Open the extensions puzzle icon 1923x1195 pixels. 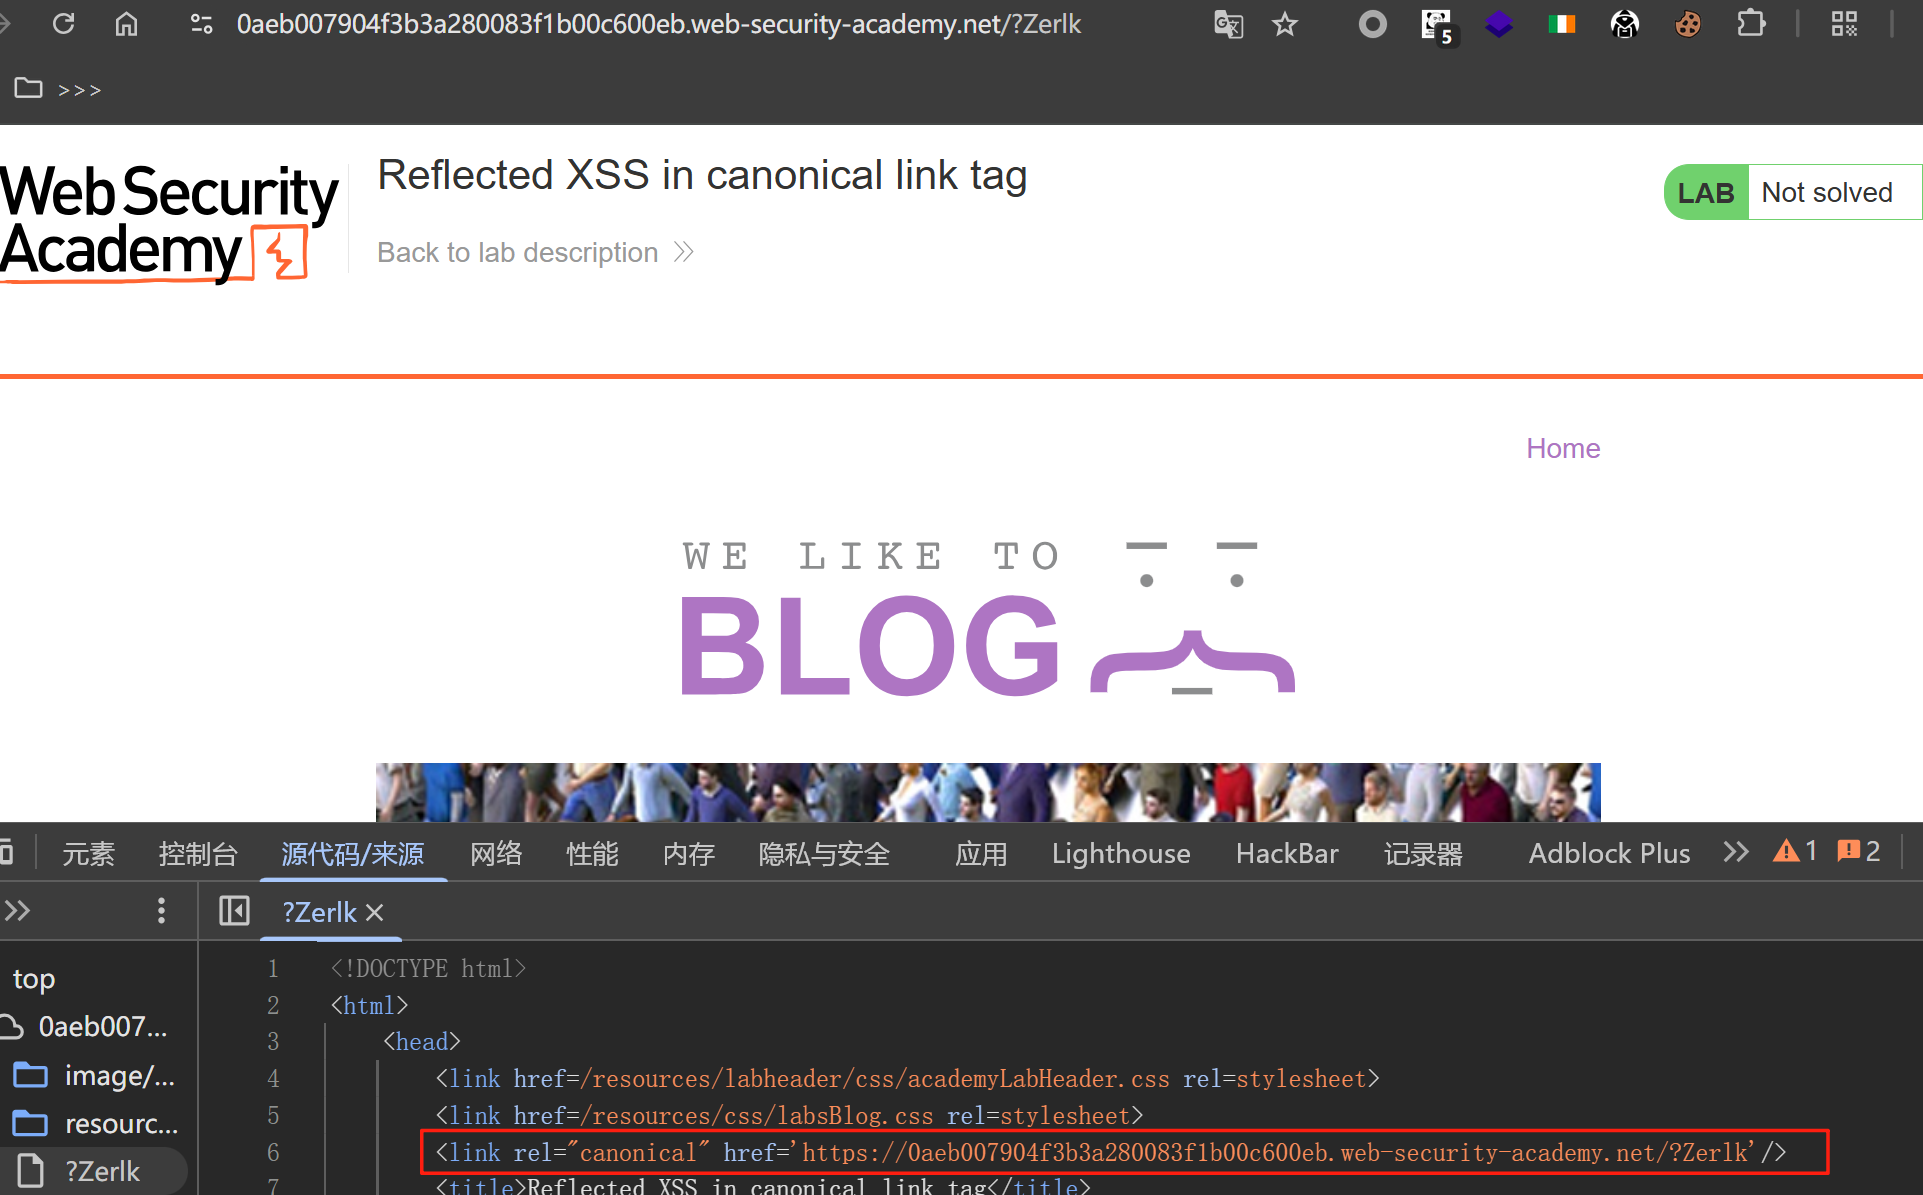click(1750, 23)
